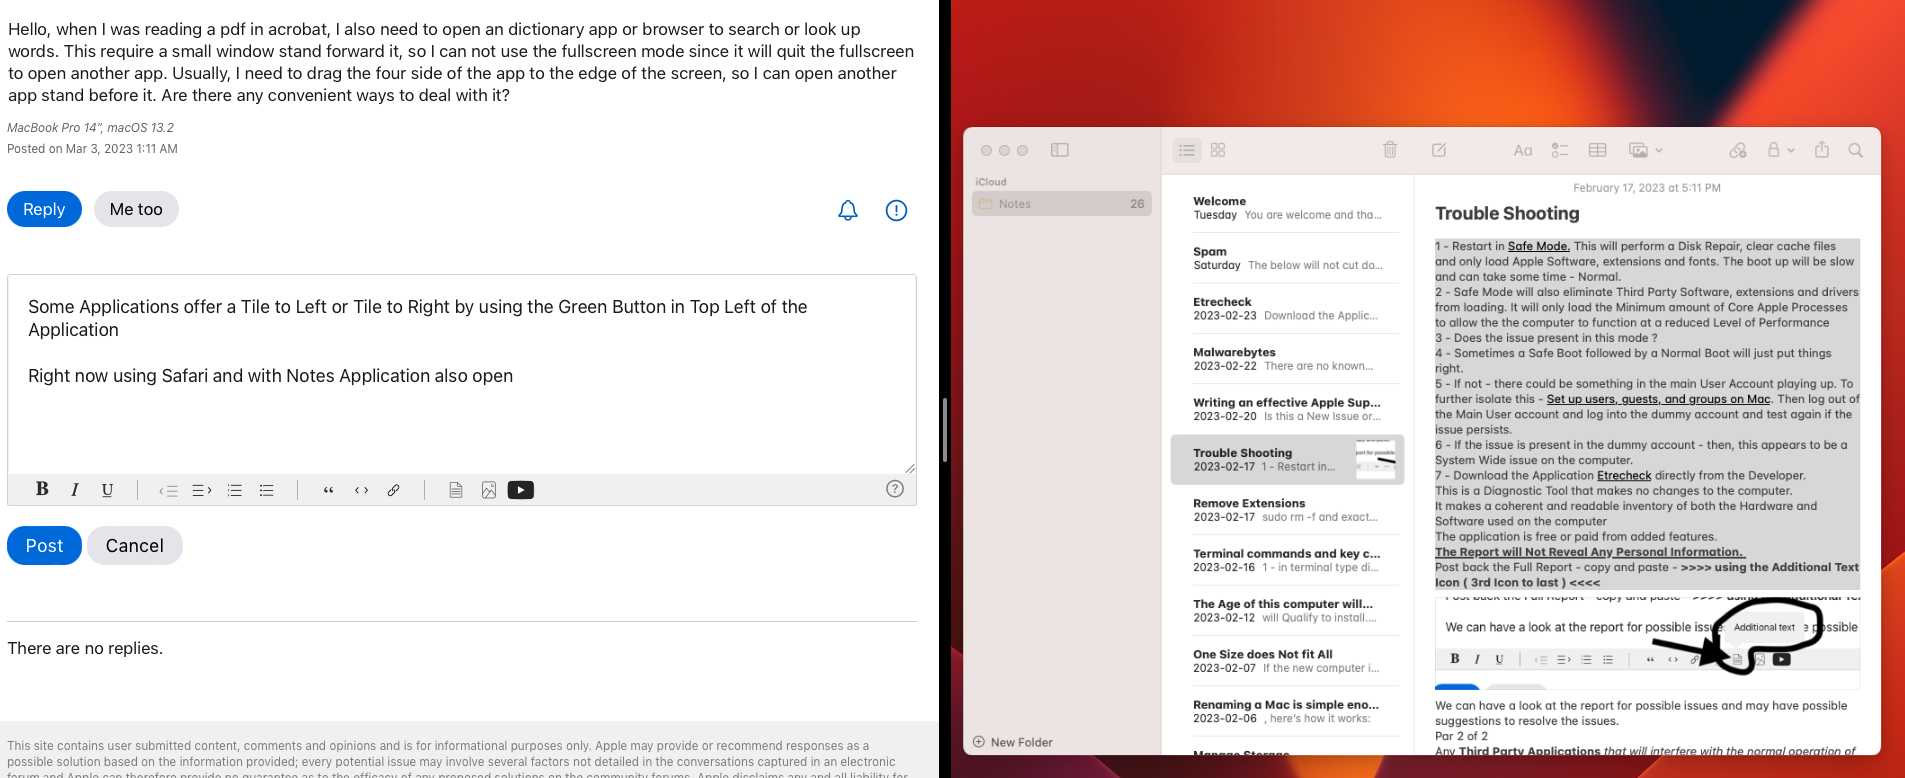
Task: Open the Spam note
Action: (1288, 258)
